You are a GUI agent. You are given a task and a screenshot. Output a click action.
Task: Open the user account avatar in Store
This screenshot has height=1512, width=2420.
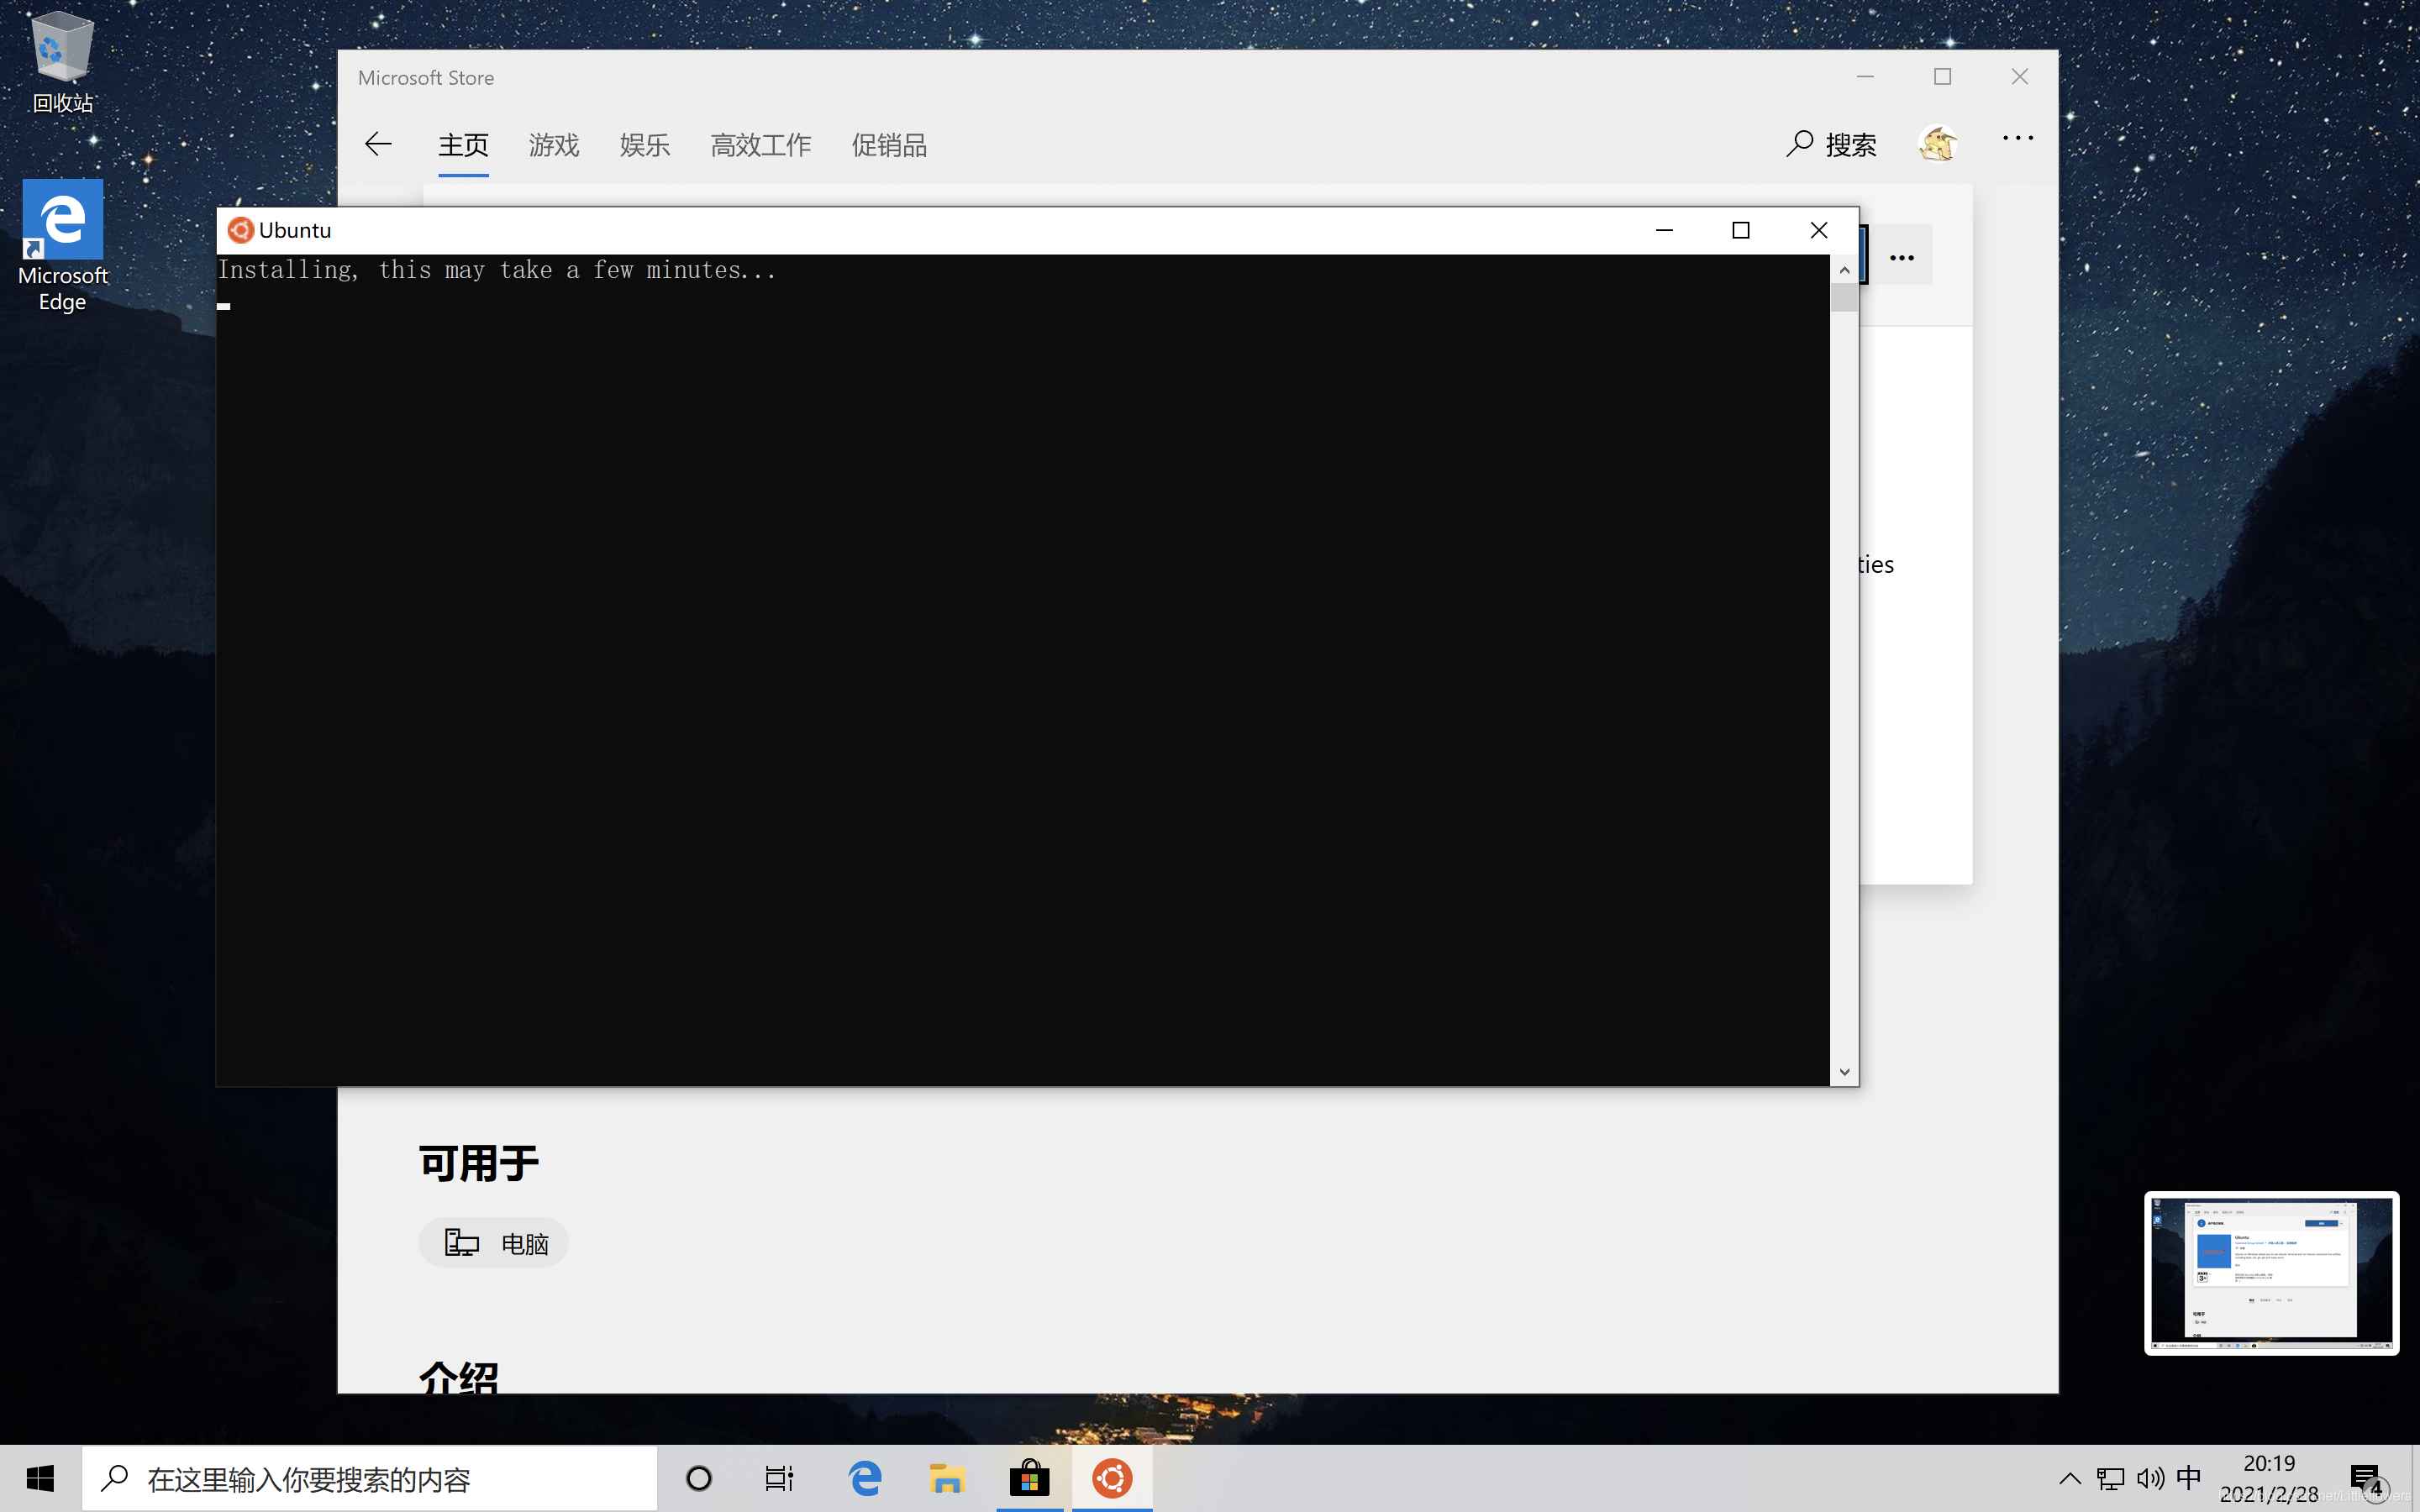pyautogui.click(x=1938, y=144)
